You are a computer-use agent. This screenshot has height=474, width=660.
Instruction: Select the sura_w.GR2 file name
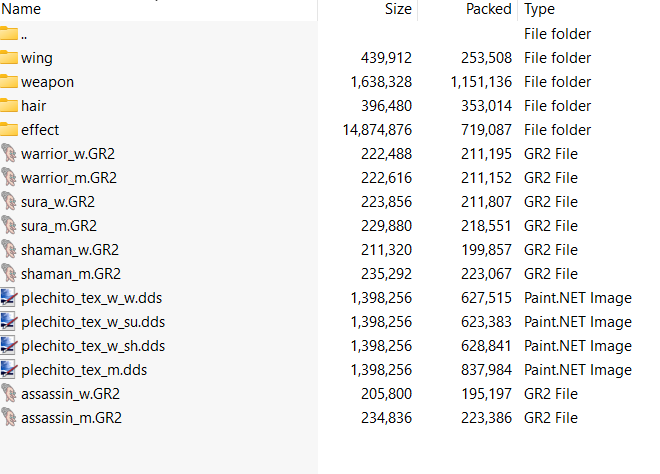tap(58, 202)
